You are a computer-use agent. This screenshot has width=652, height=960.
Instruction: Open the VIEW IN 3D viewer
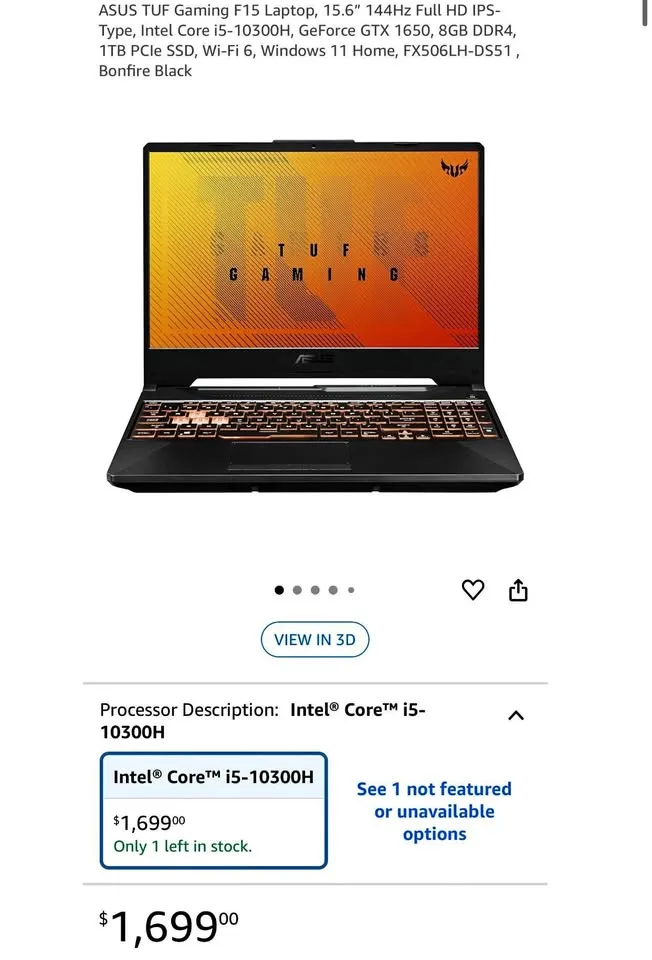point(315,640)
